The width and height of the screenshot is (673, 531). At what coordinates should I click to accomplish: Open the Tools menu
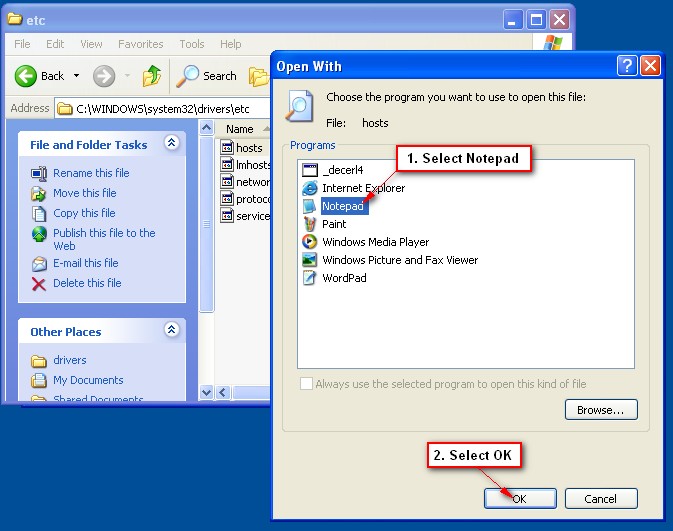point(191,44)
